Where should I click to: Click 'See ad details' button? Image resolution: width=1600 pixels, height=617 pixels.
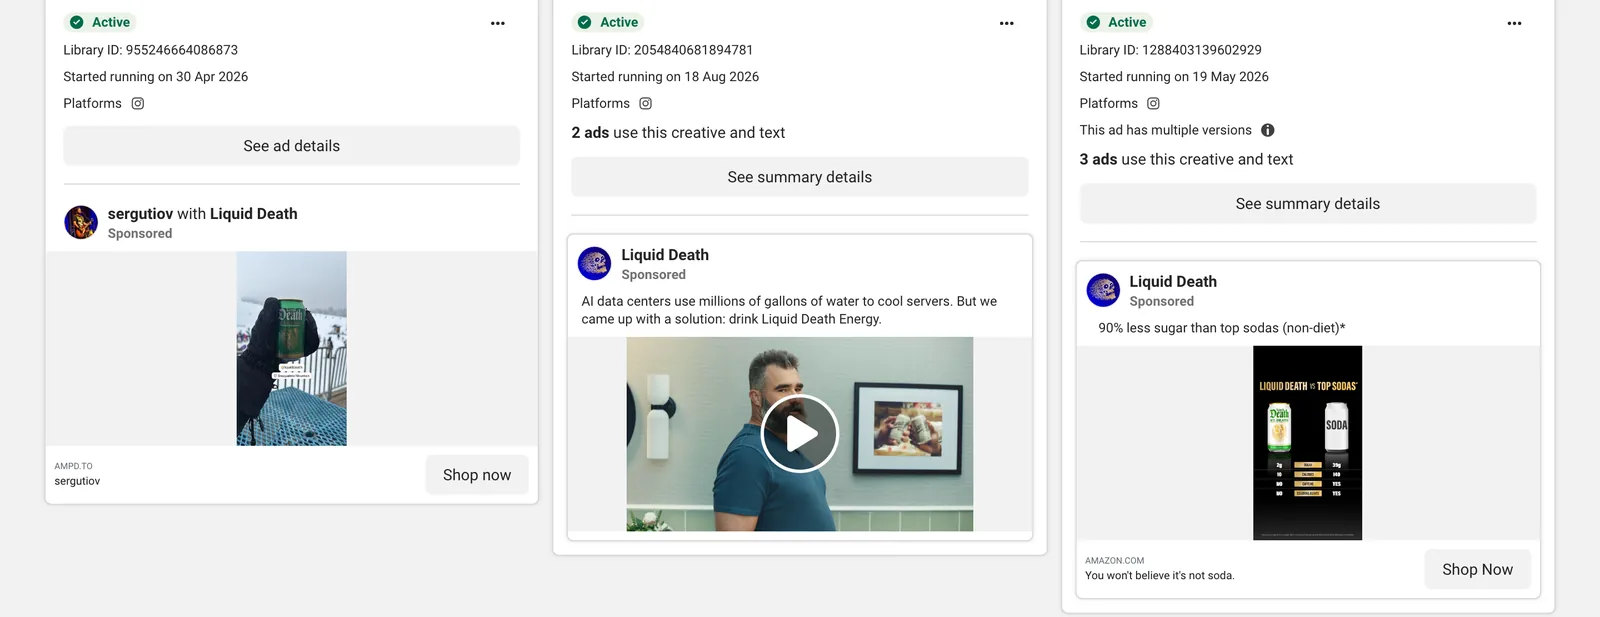coord(291,146)
